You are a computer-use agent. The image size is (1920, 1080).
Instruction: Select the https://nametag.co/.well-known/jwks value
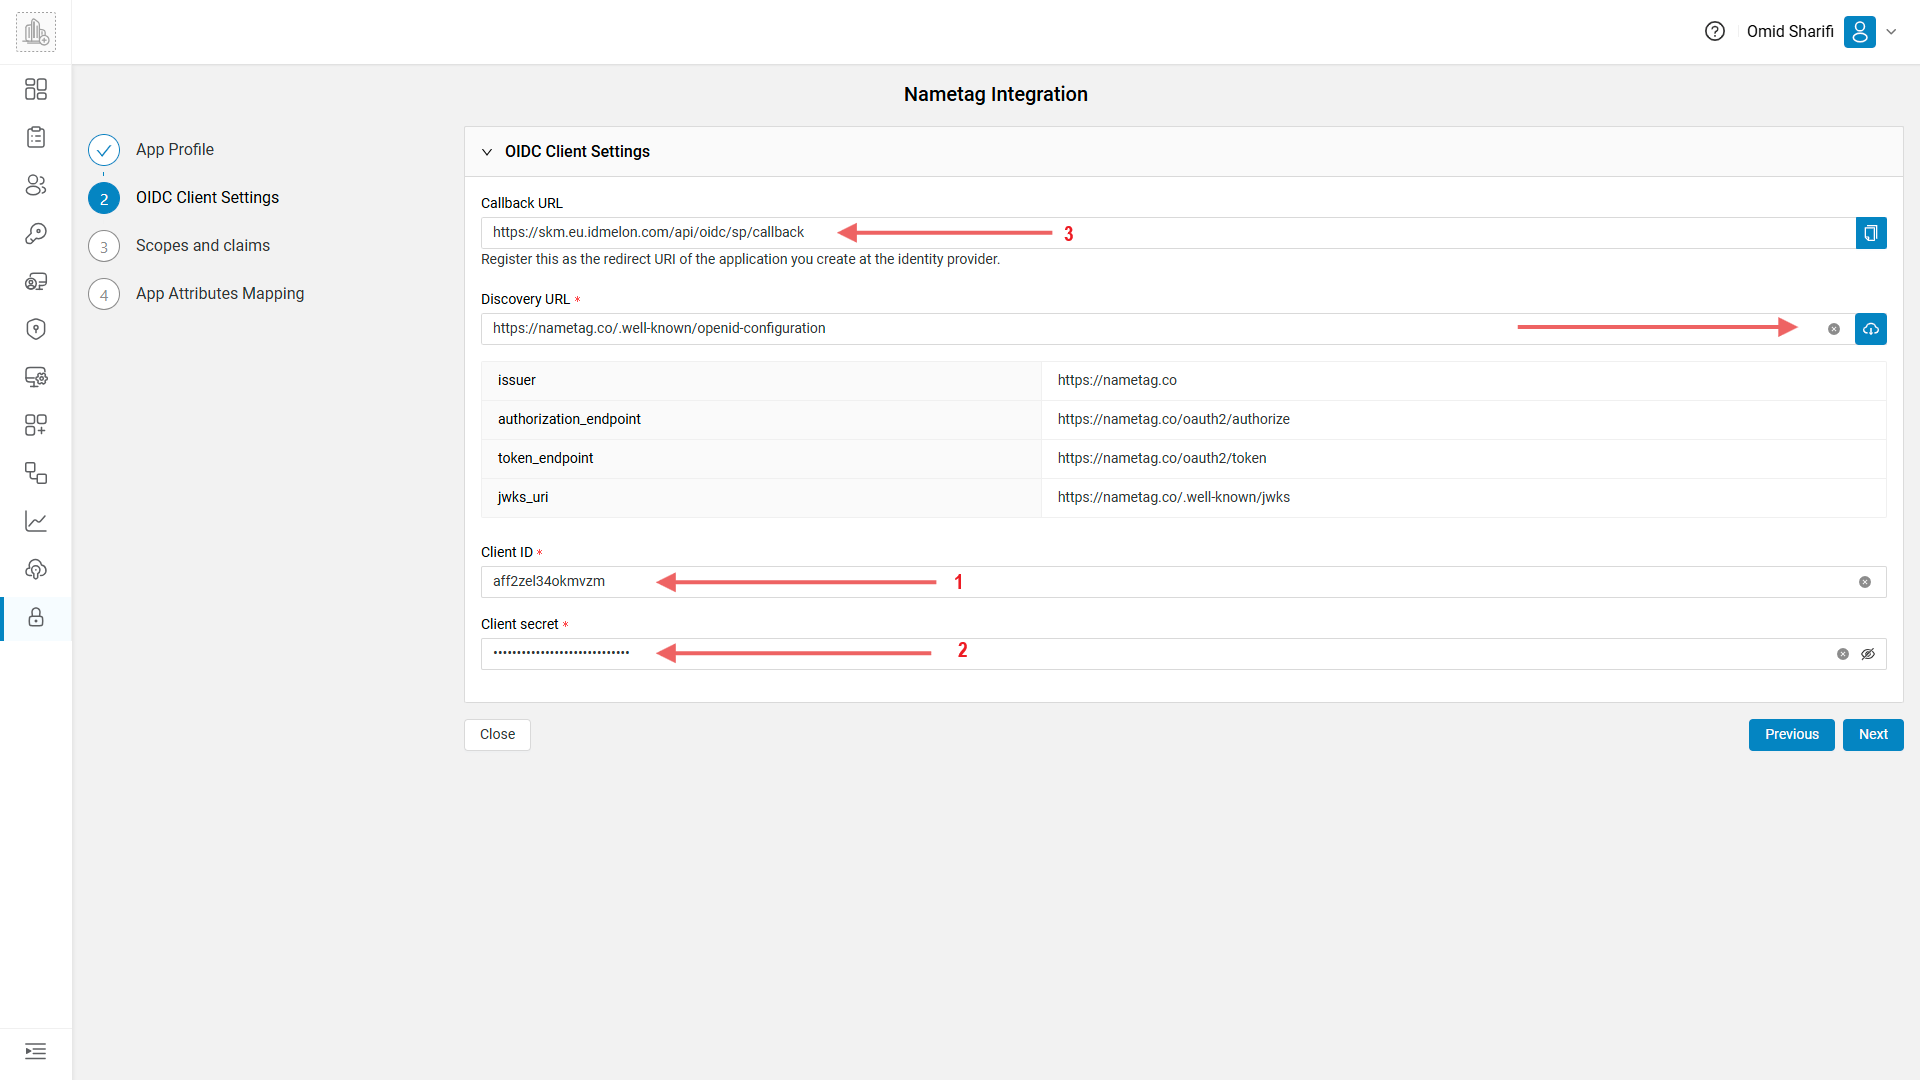click(x=1174, y=498)
